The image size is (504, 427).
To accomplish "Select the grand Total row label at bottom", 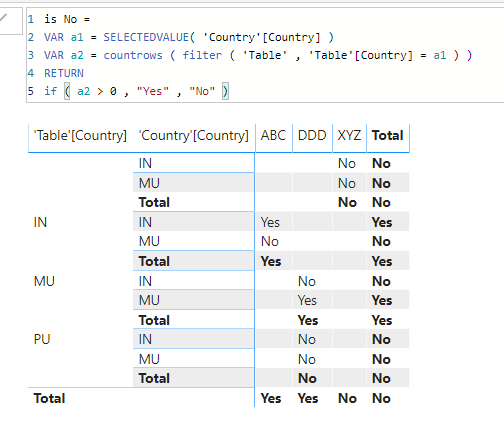I will pyautogui.click(x=49, y=398).
